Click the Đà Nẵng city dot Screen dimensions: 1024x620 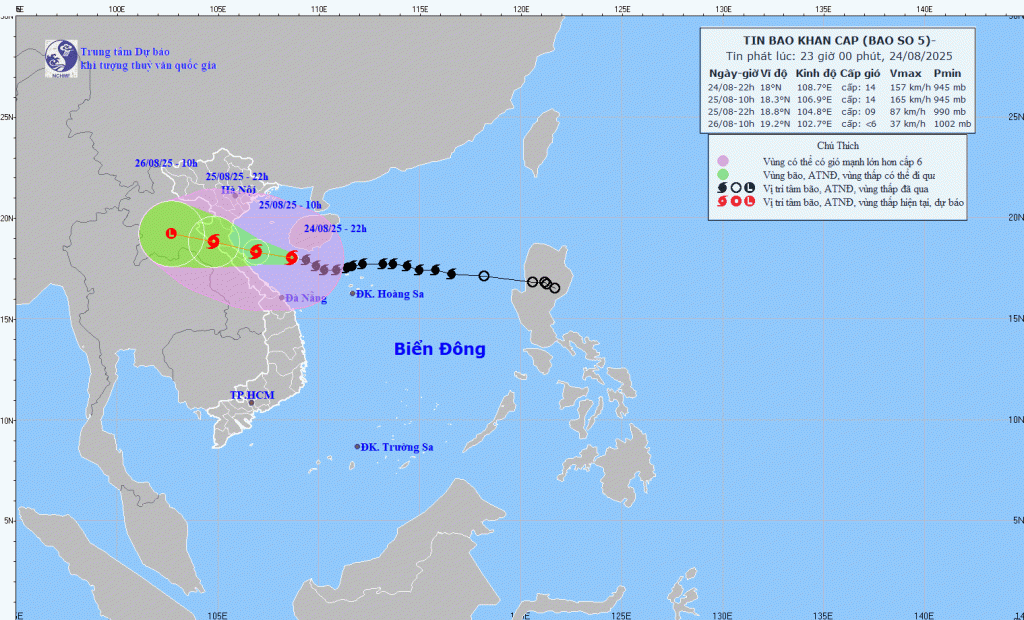click(282, 297)
